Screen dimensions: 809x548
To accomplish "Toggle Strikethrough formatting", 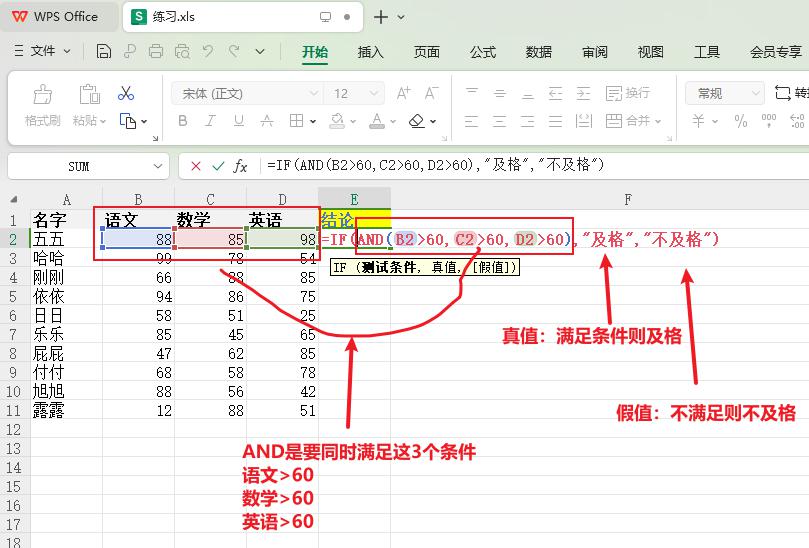I will click(267, 121).
